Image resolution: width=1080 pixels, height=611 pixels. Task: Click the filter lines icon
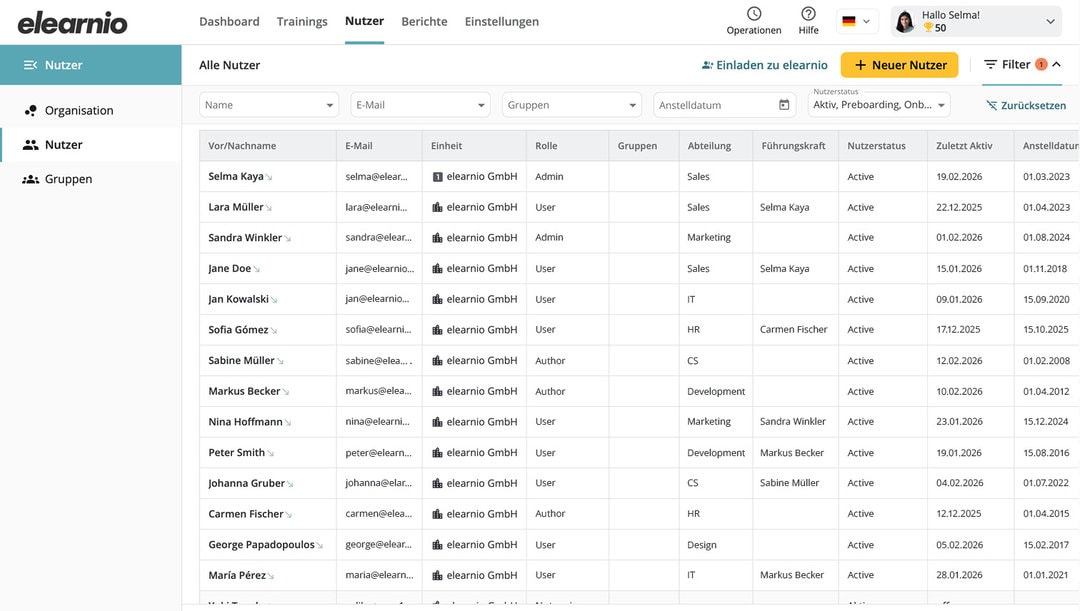pyautogui.click(x=990, y=64)
